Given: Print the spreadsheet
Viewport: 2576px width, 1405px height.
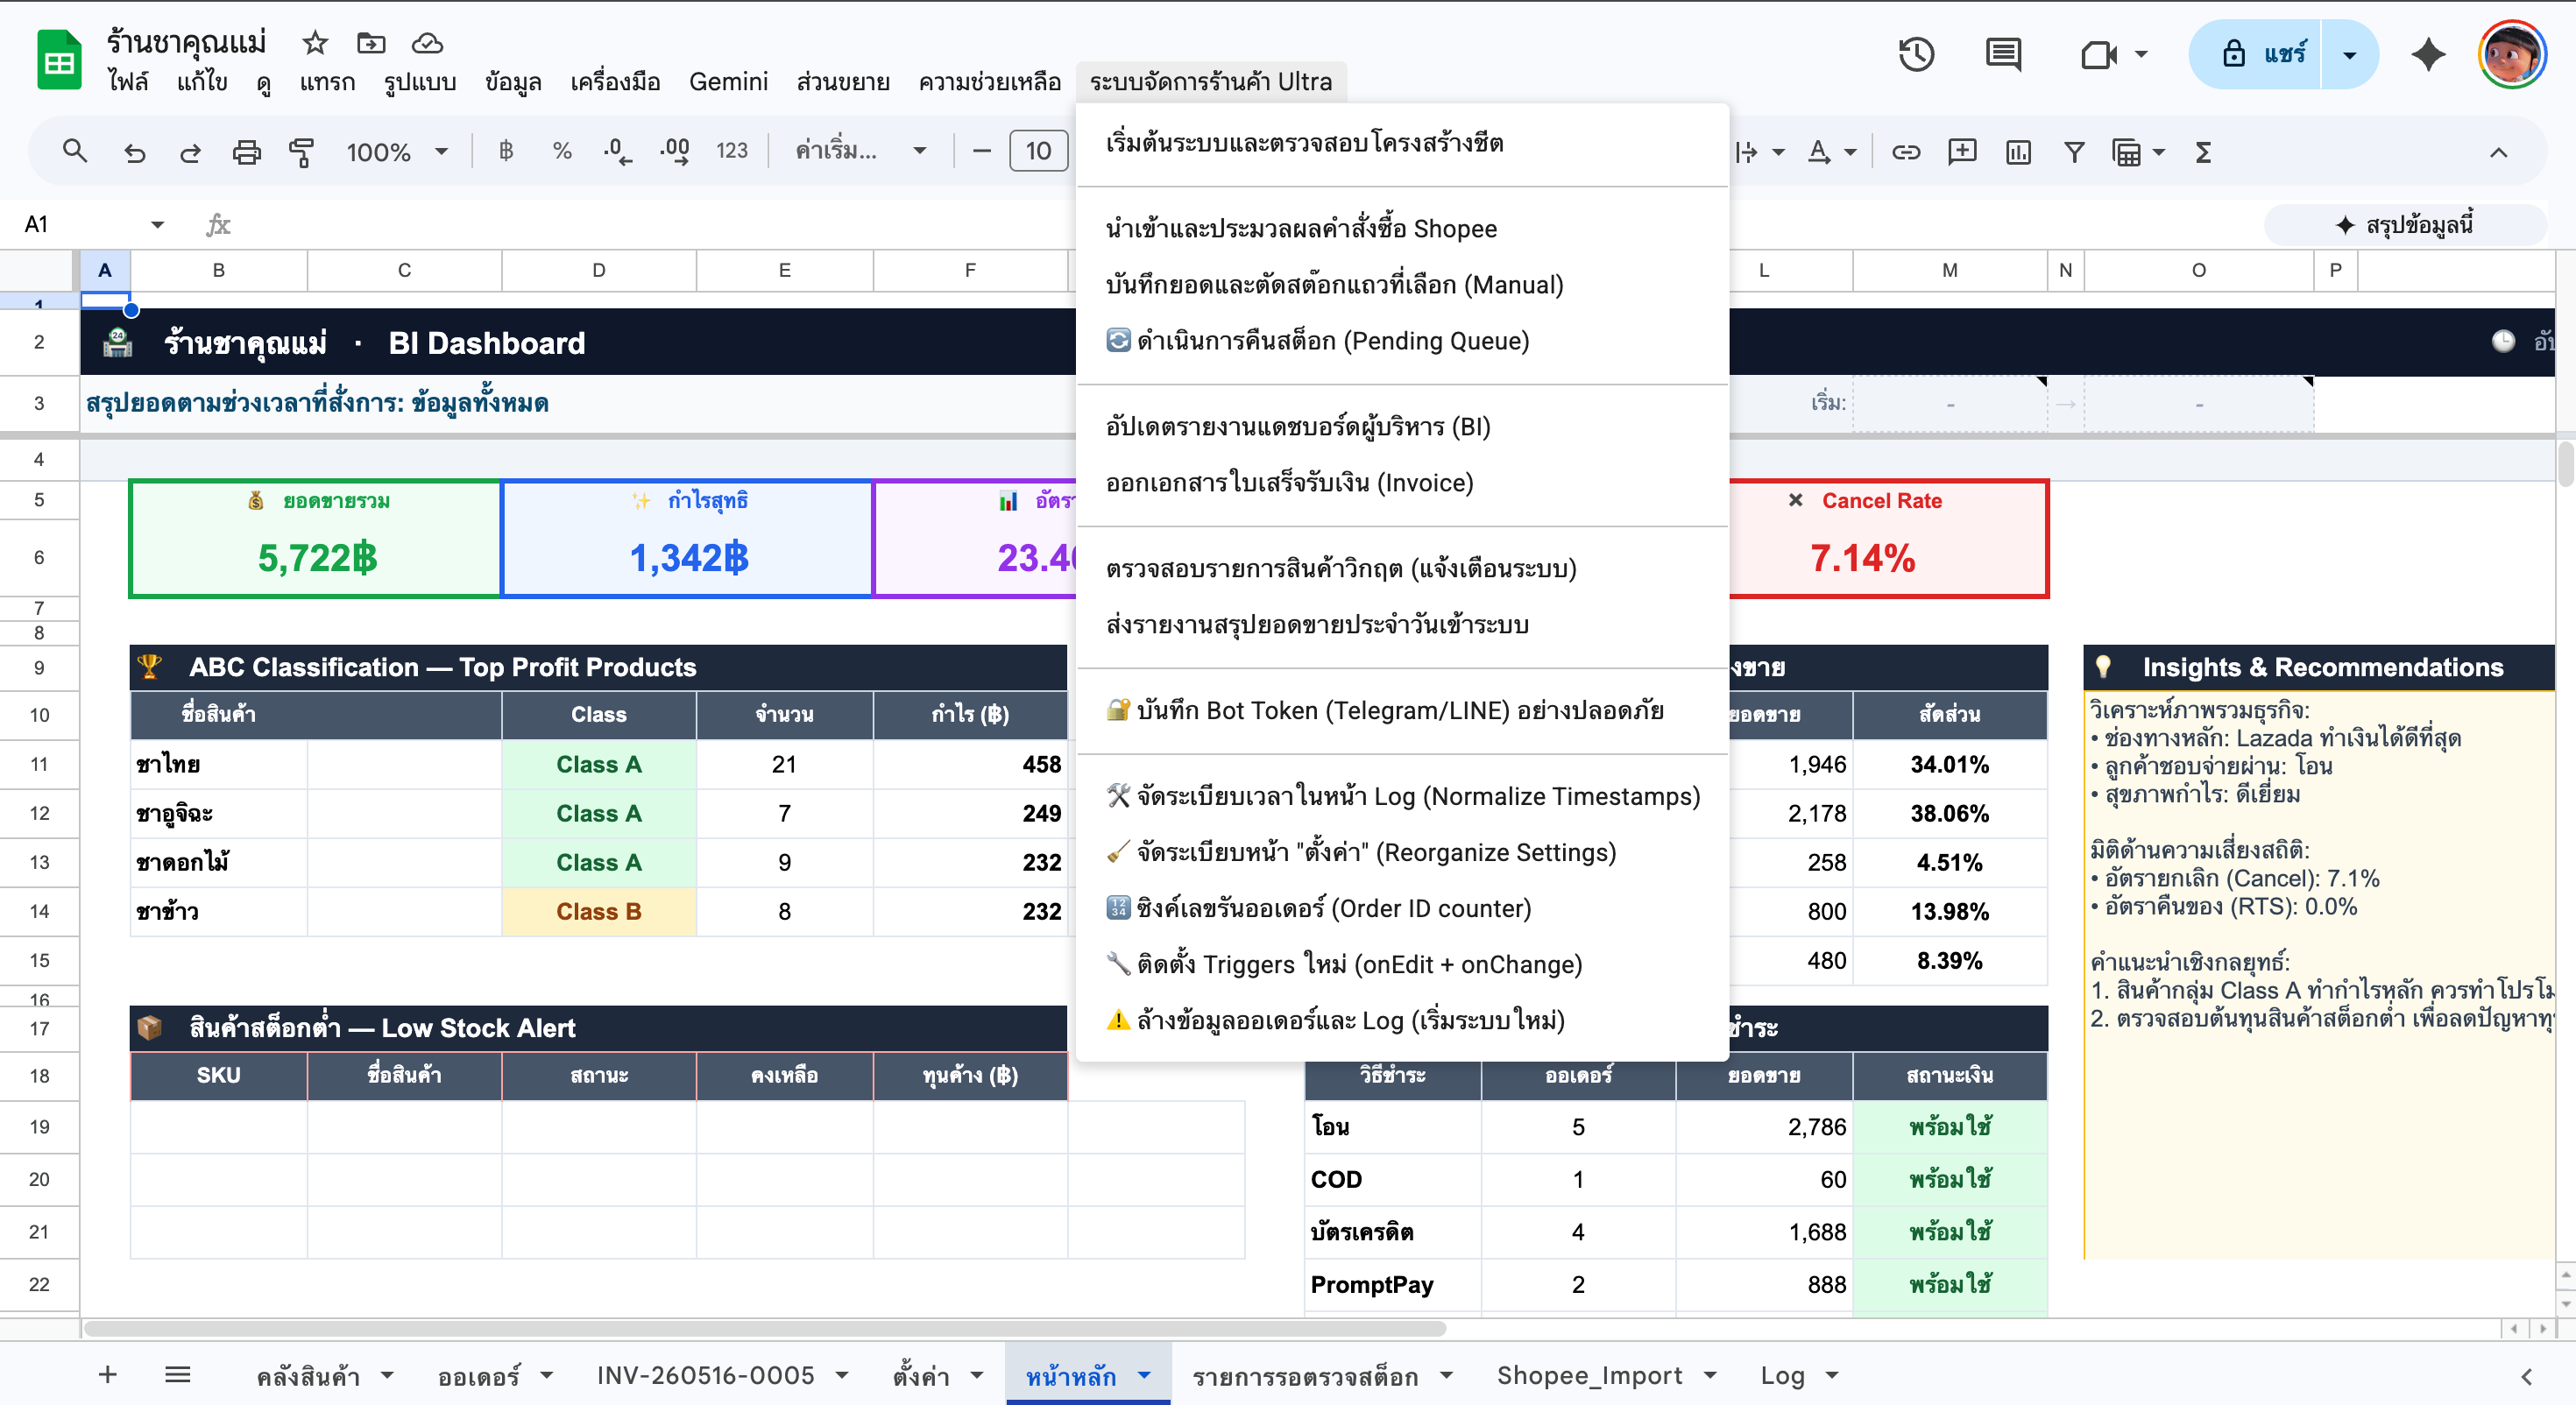Looking at the screenshot, I should click(246, 152).
